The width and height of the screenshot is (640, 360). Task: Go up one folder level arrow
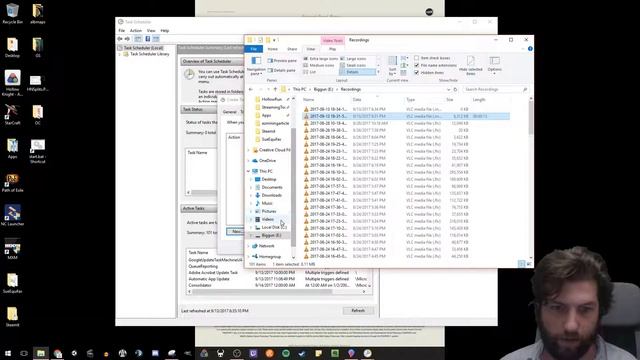coord(275,89)
